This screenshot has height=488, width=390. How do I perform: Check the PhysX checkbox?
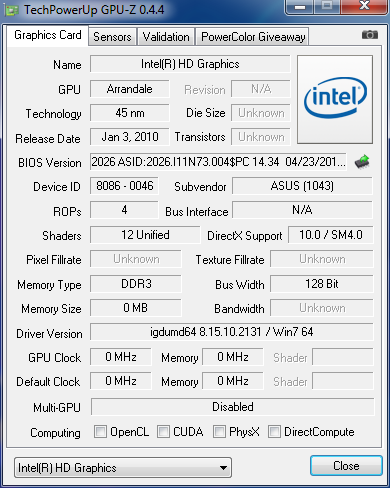(x=219, y=431)
